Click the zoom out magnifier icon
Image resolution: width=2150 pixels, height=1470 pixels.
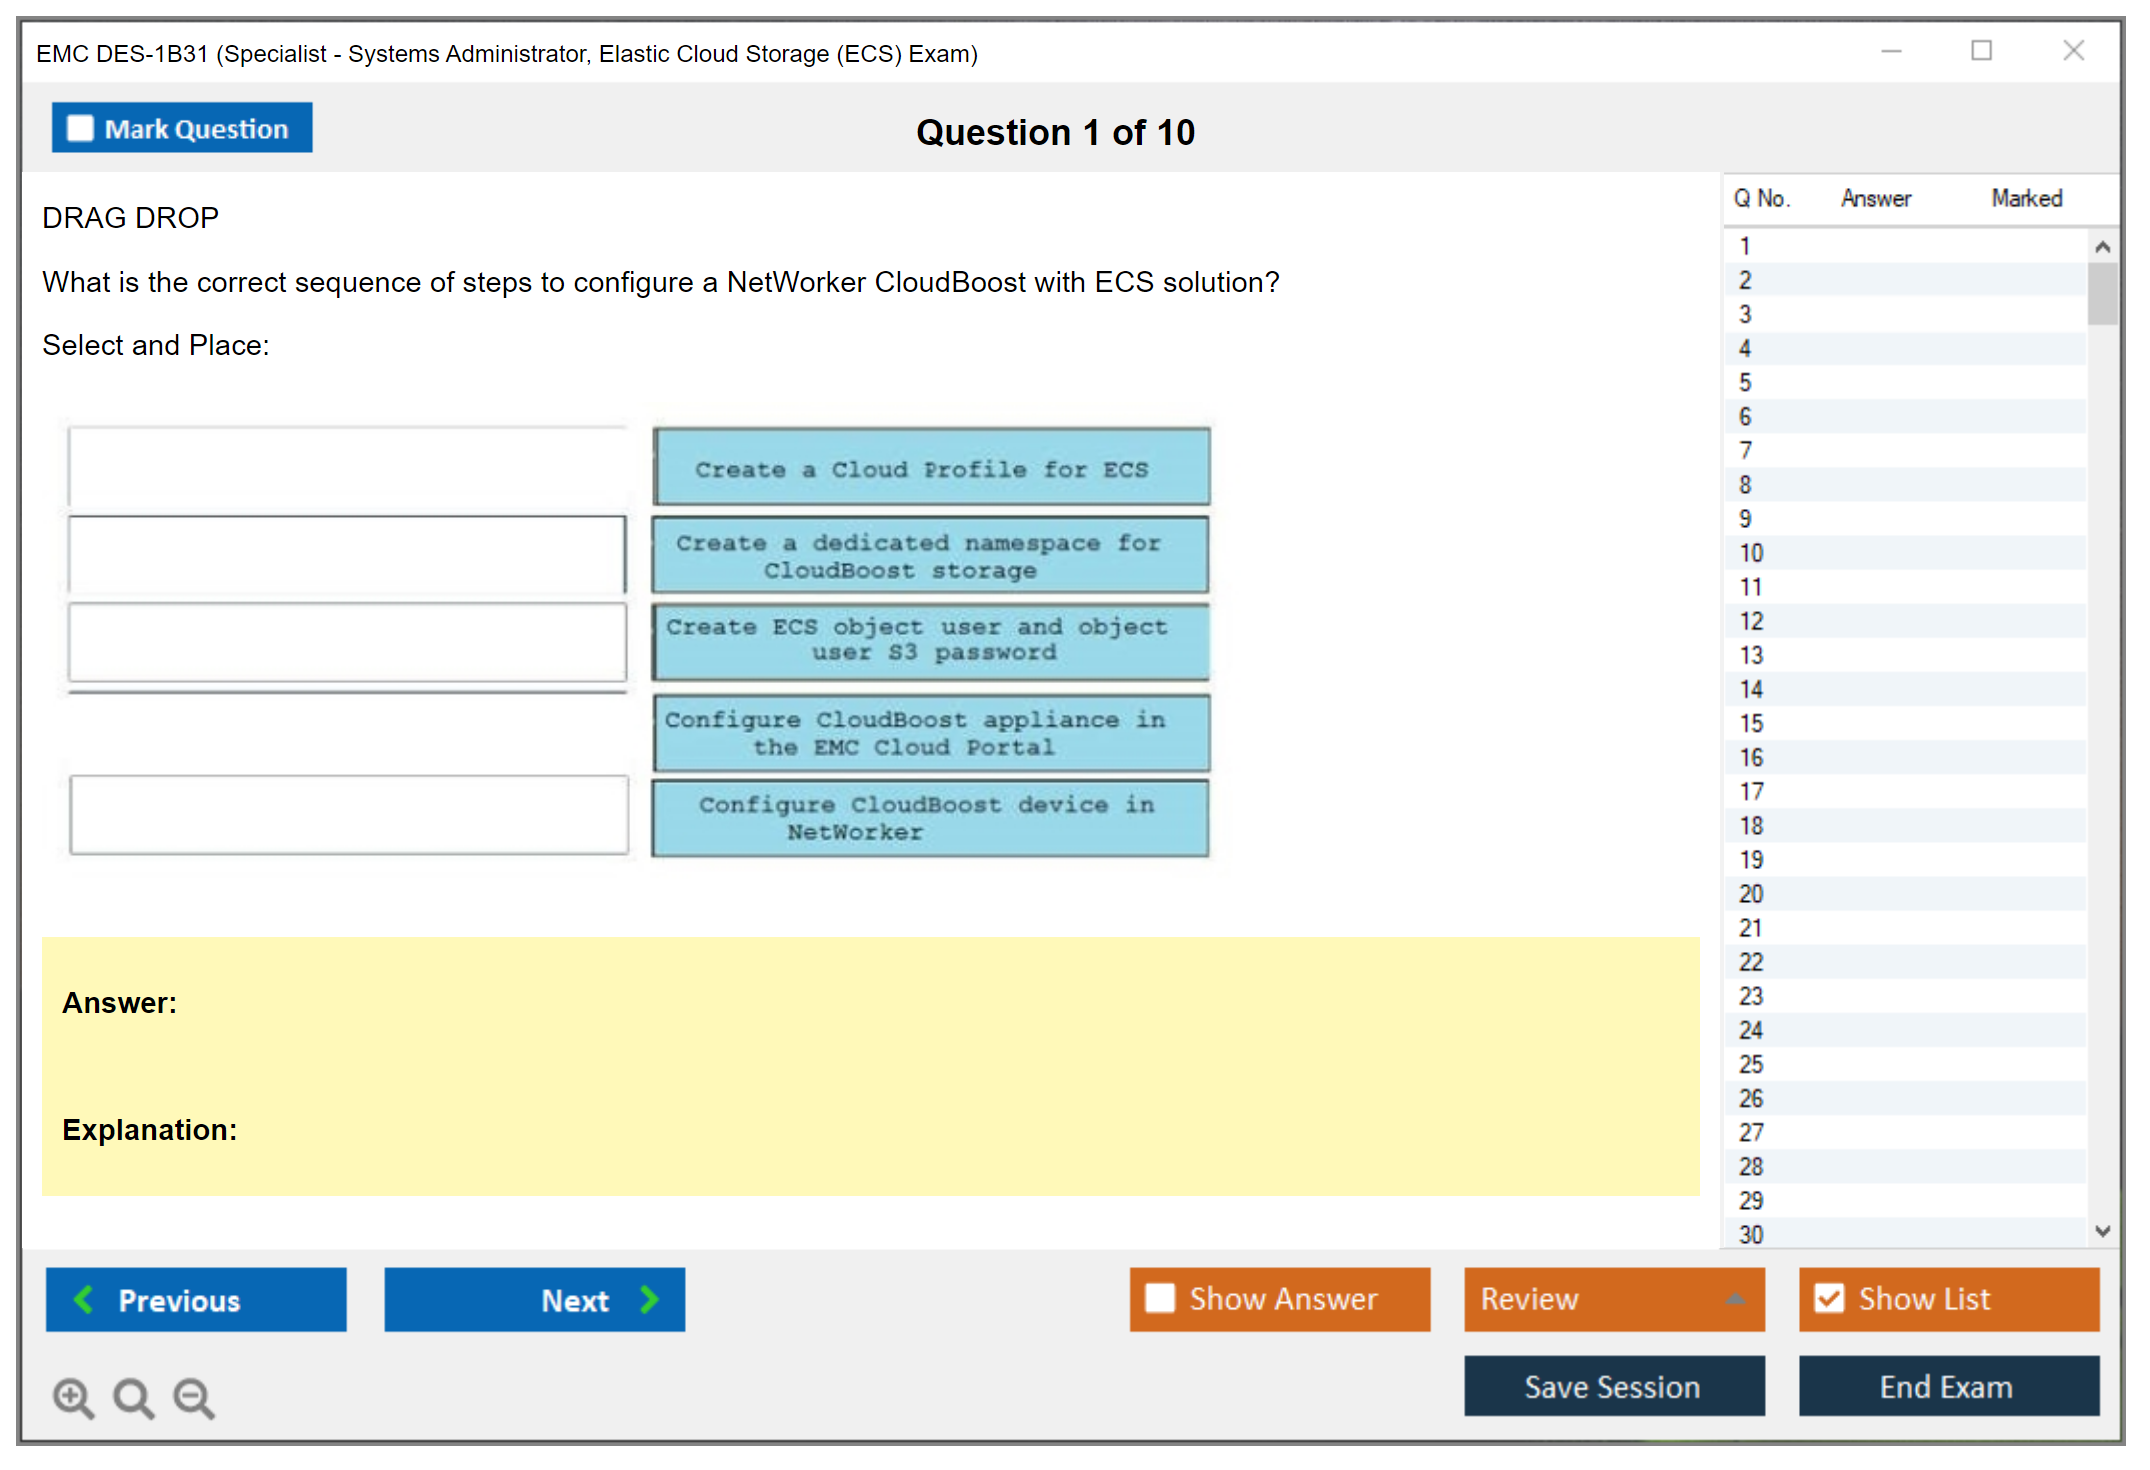point(194,1397)
